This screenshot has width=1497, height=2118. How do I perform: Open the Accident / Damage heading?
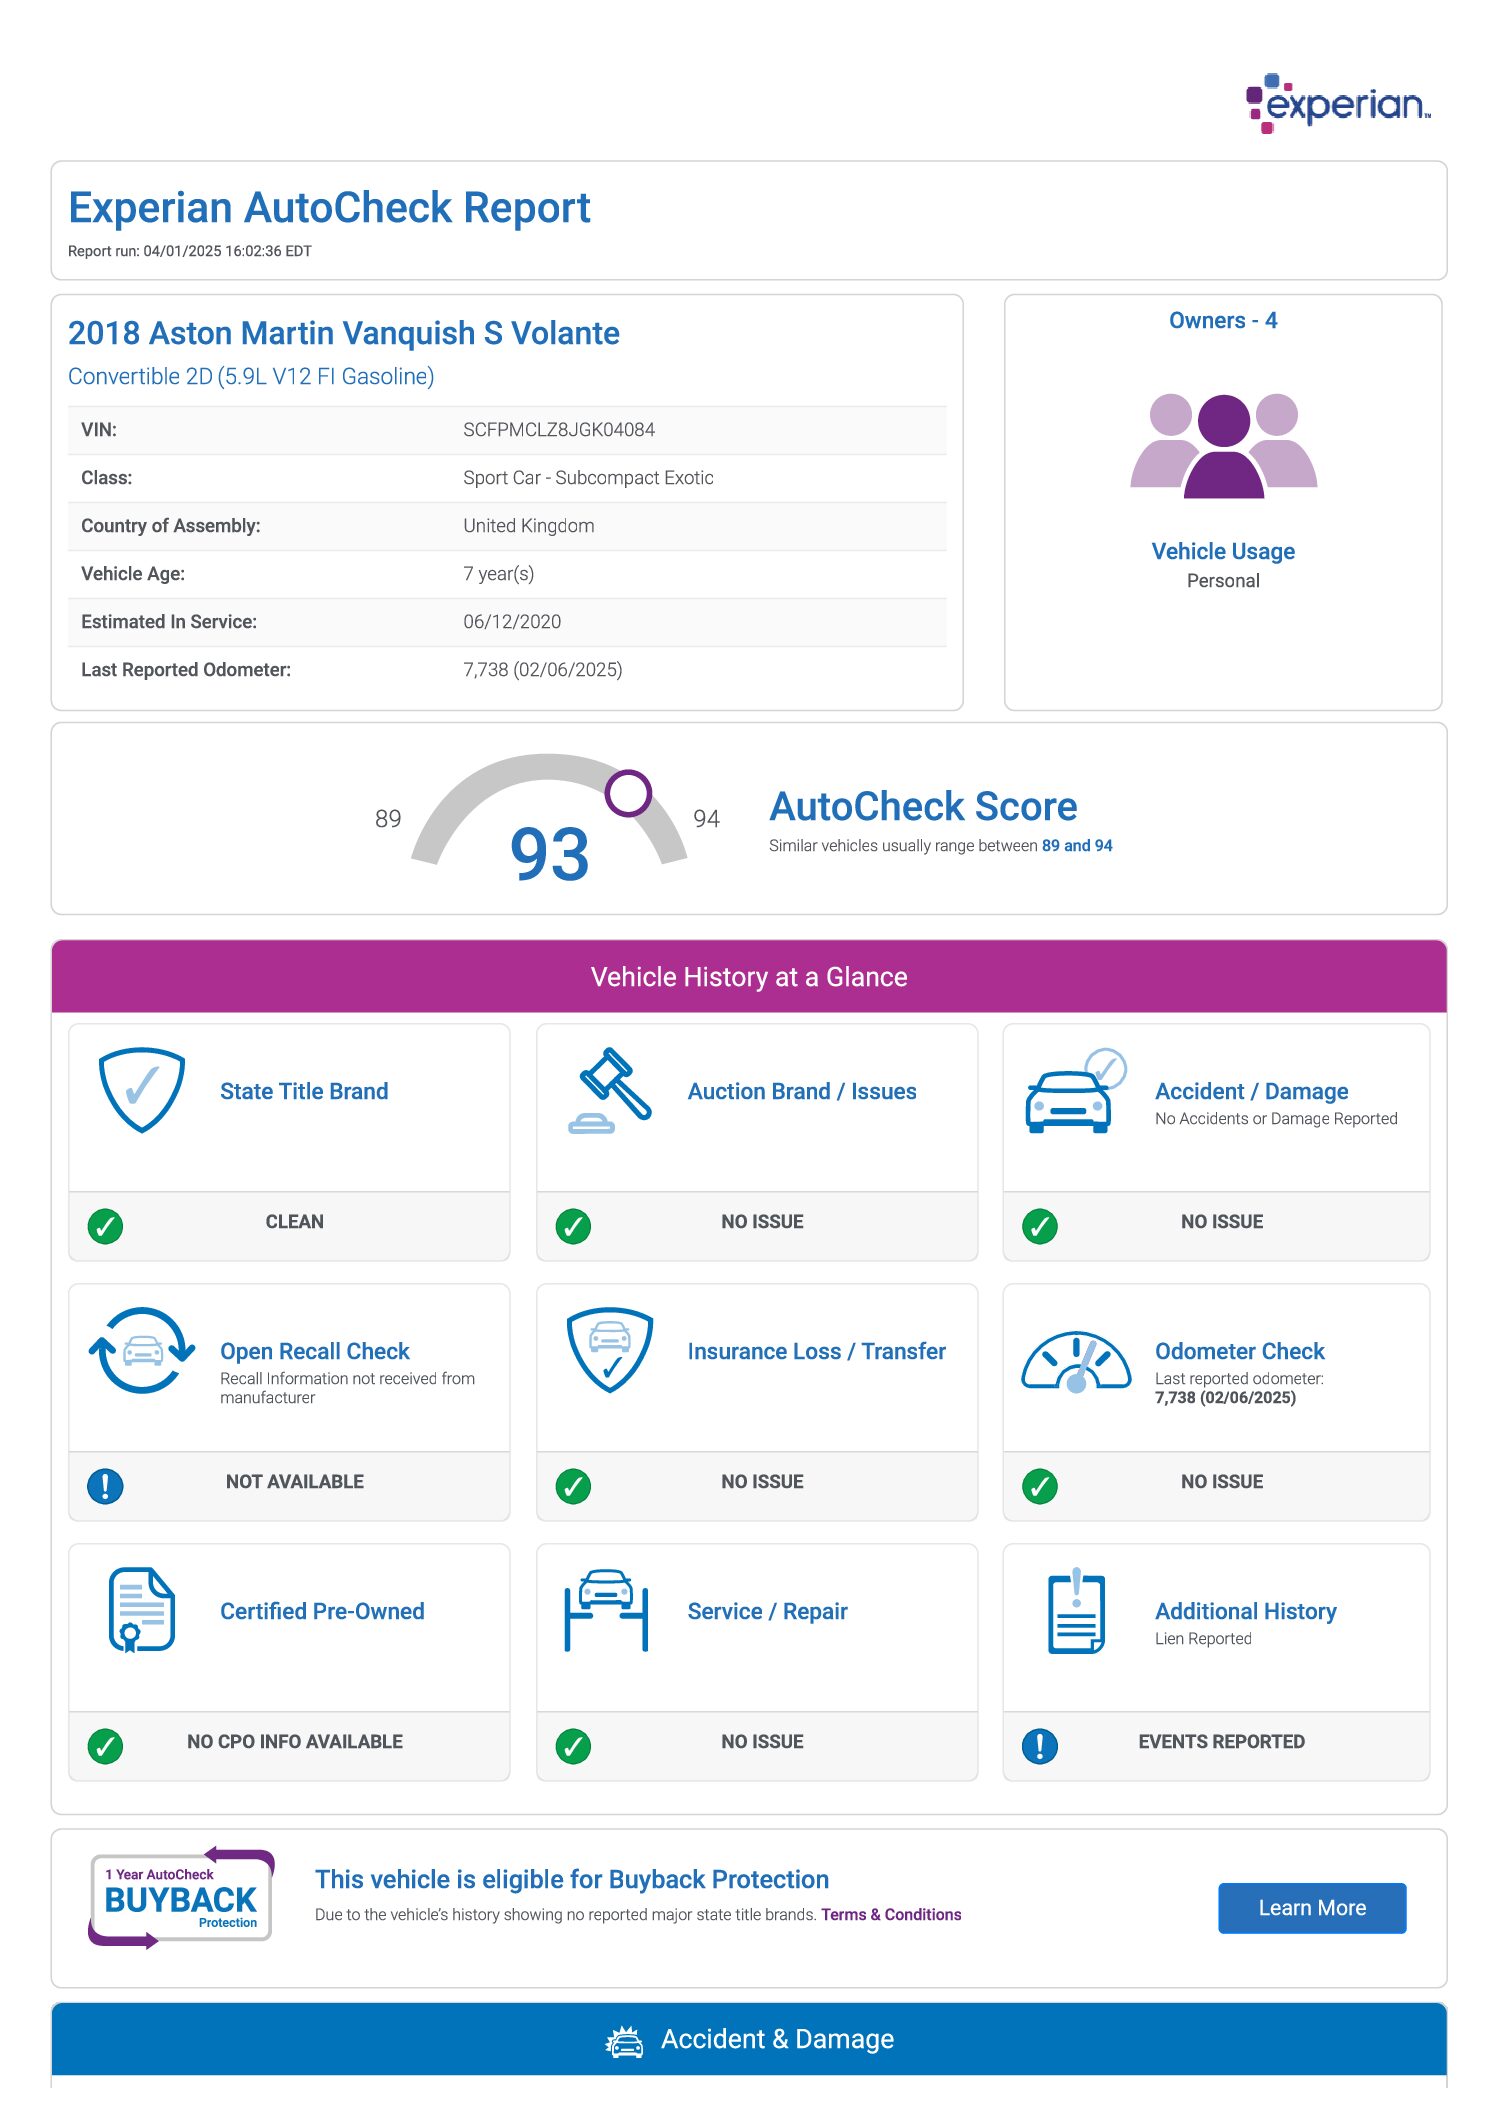(x=1251, y=1091)
